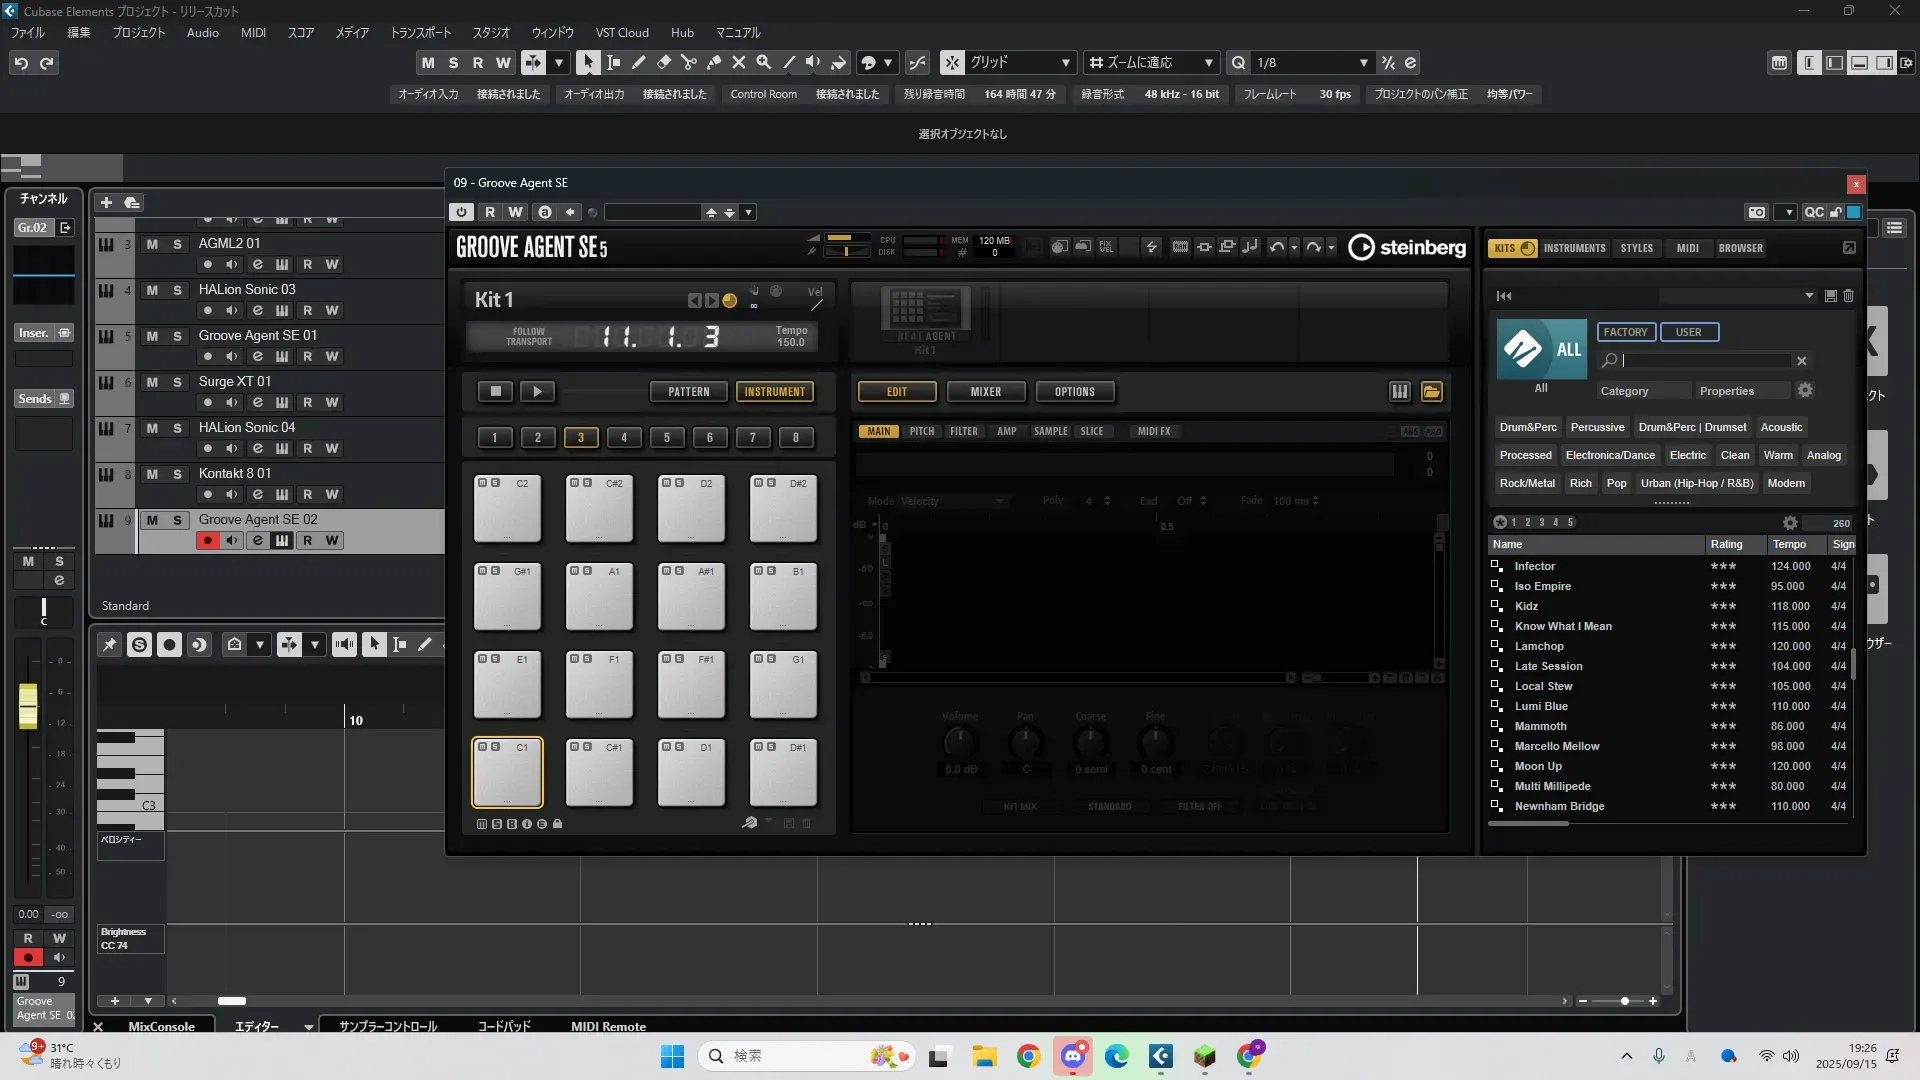
Task: Select the Split scissors tool
Action: (x=689, y=63)
